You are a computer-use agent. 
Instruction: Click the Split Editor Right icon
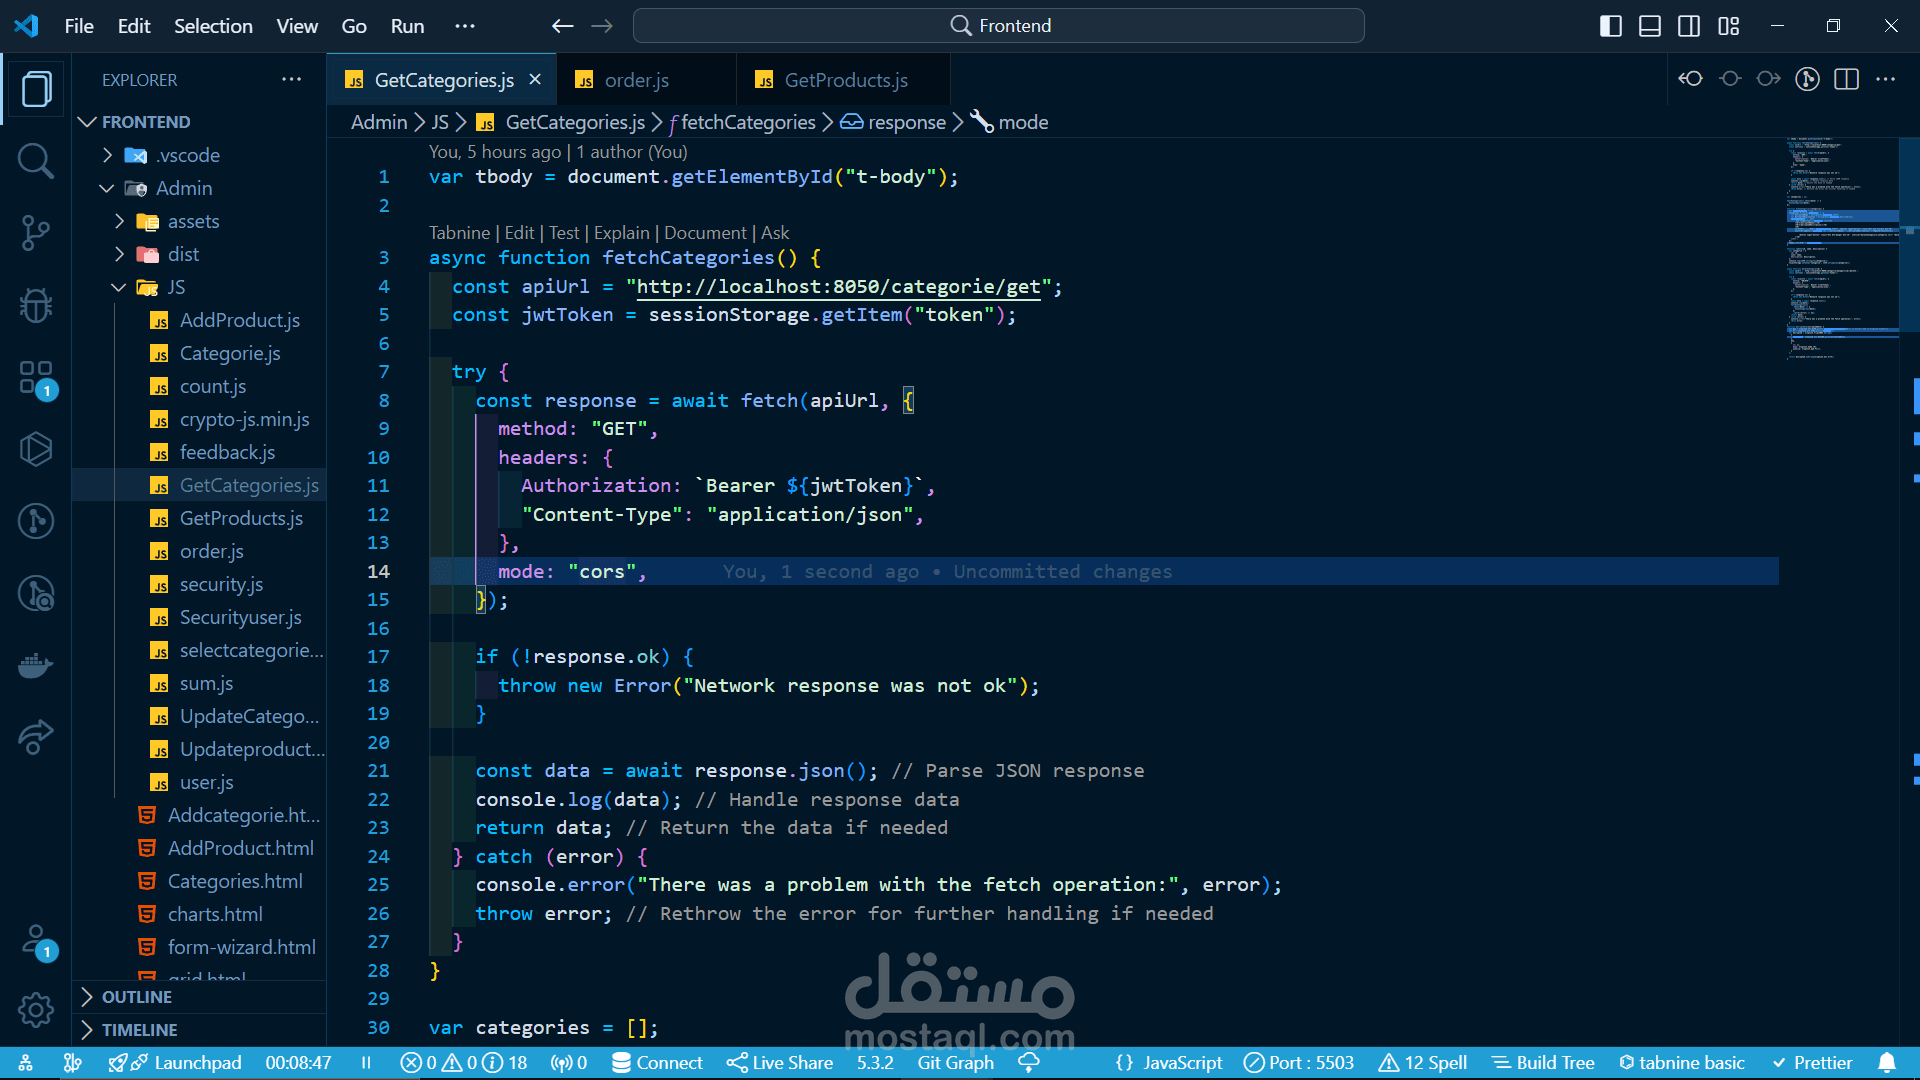tap(1847, 80)
